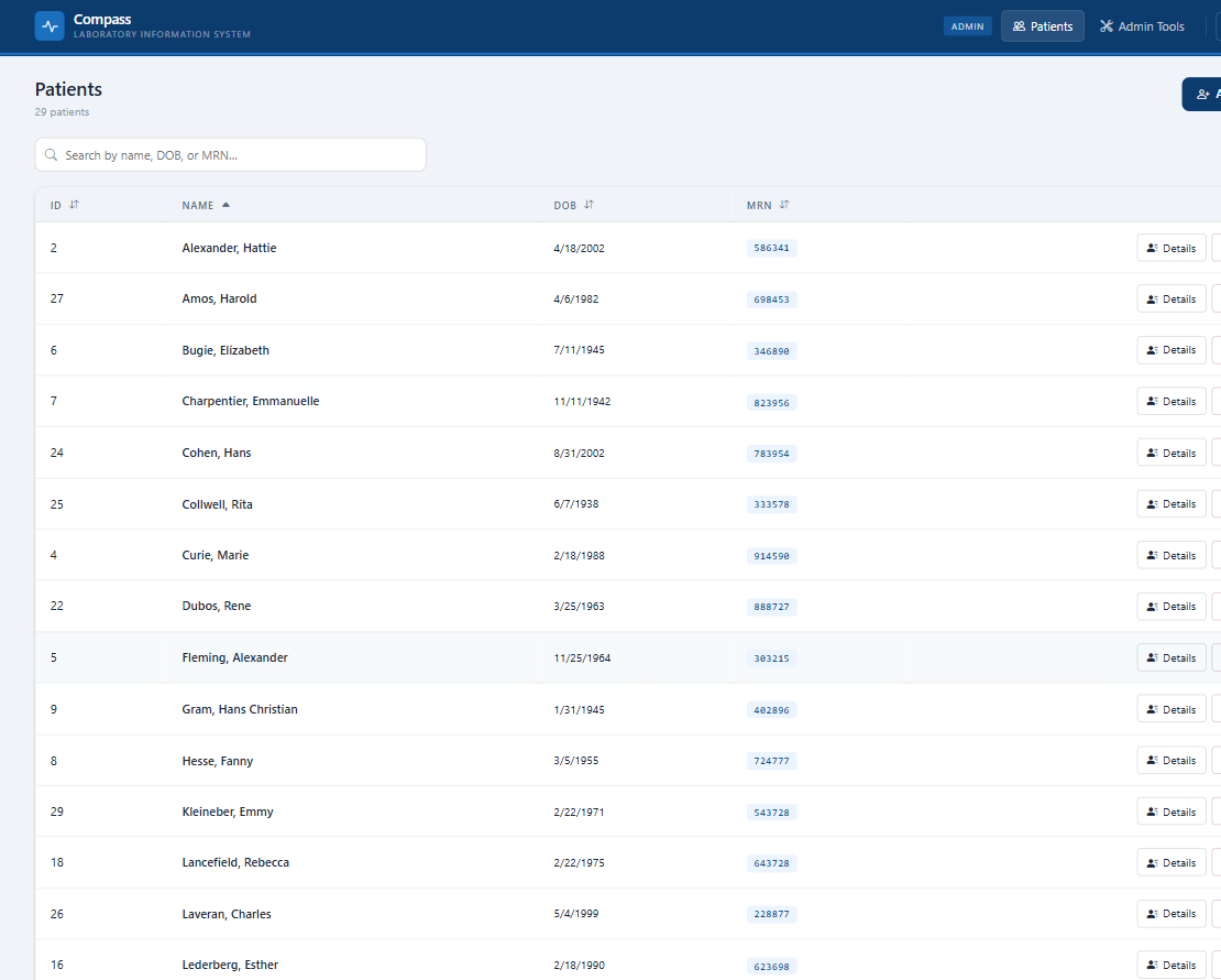The width and height of the screenshot is (1221, 980).
Task: Select the name Curie, Marie
Action: tap(215, 555)
